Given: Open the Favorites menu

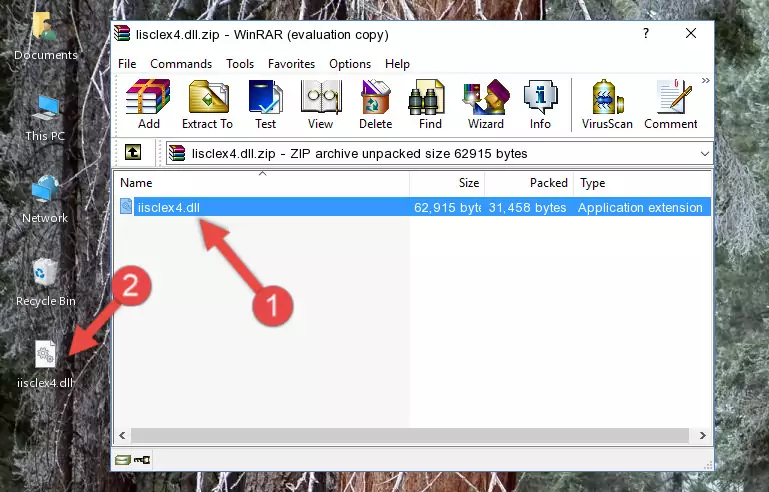Looking at the screenshot, I should (291, 64).
